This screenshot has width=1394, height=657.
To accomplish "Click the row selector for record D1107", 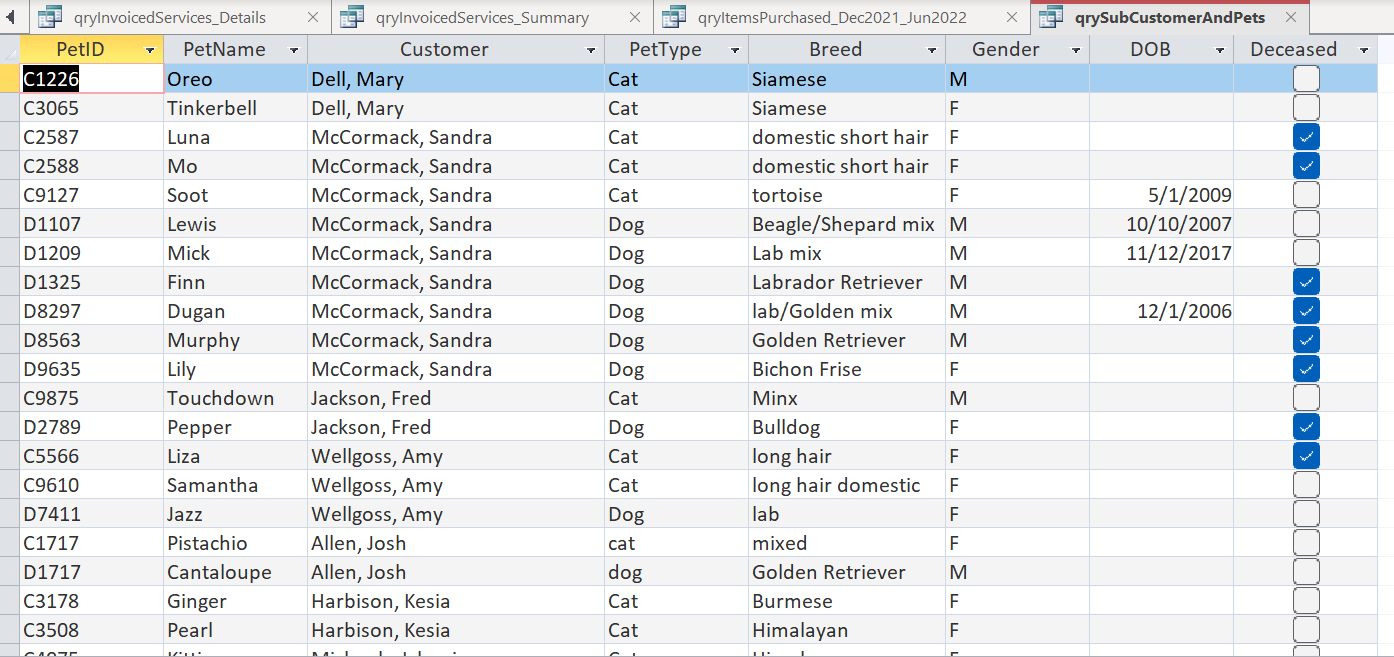I will (x=9, y=224).
